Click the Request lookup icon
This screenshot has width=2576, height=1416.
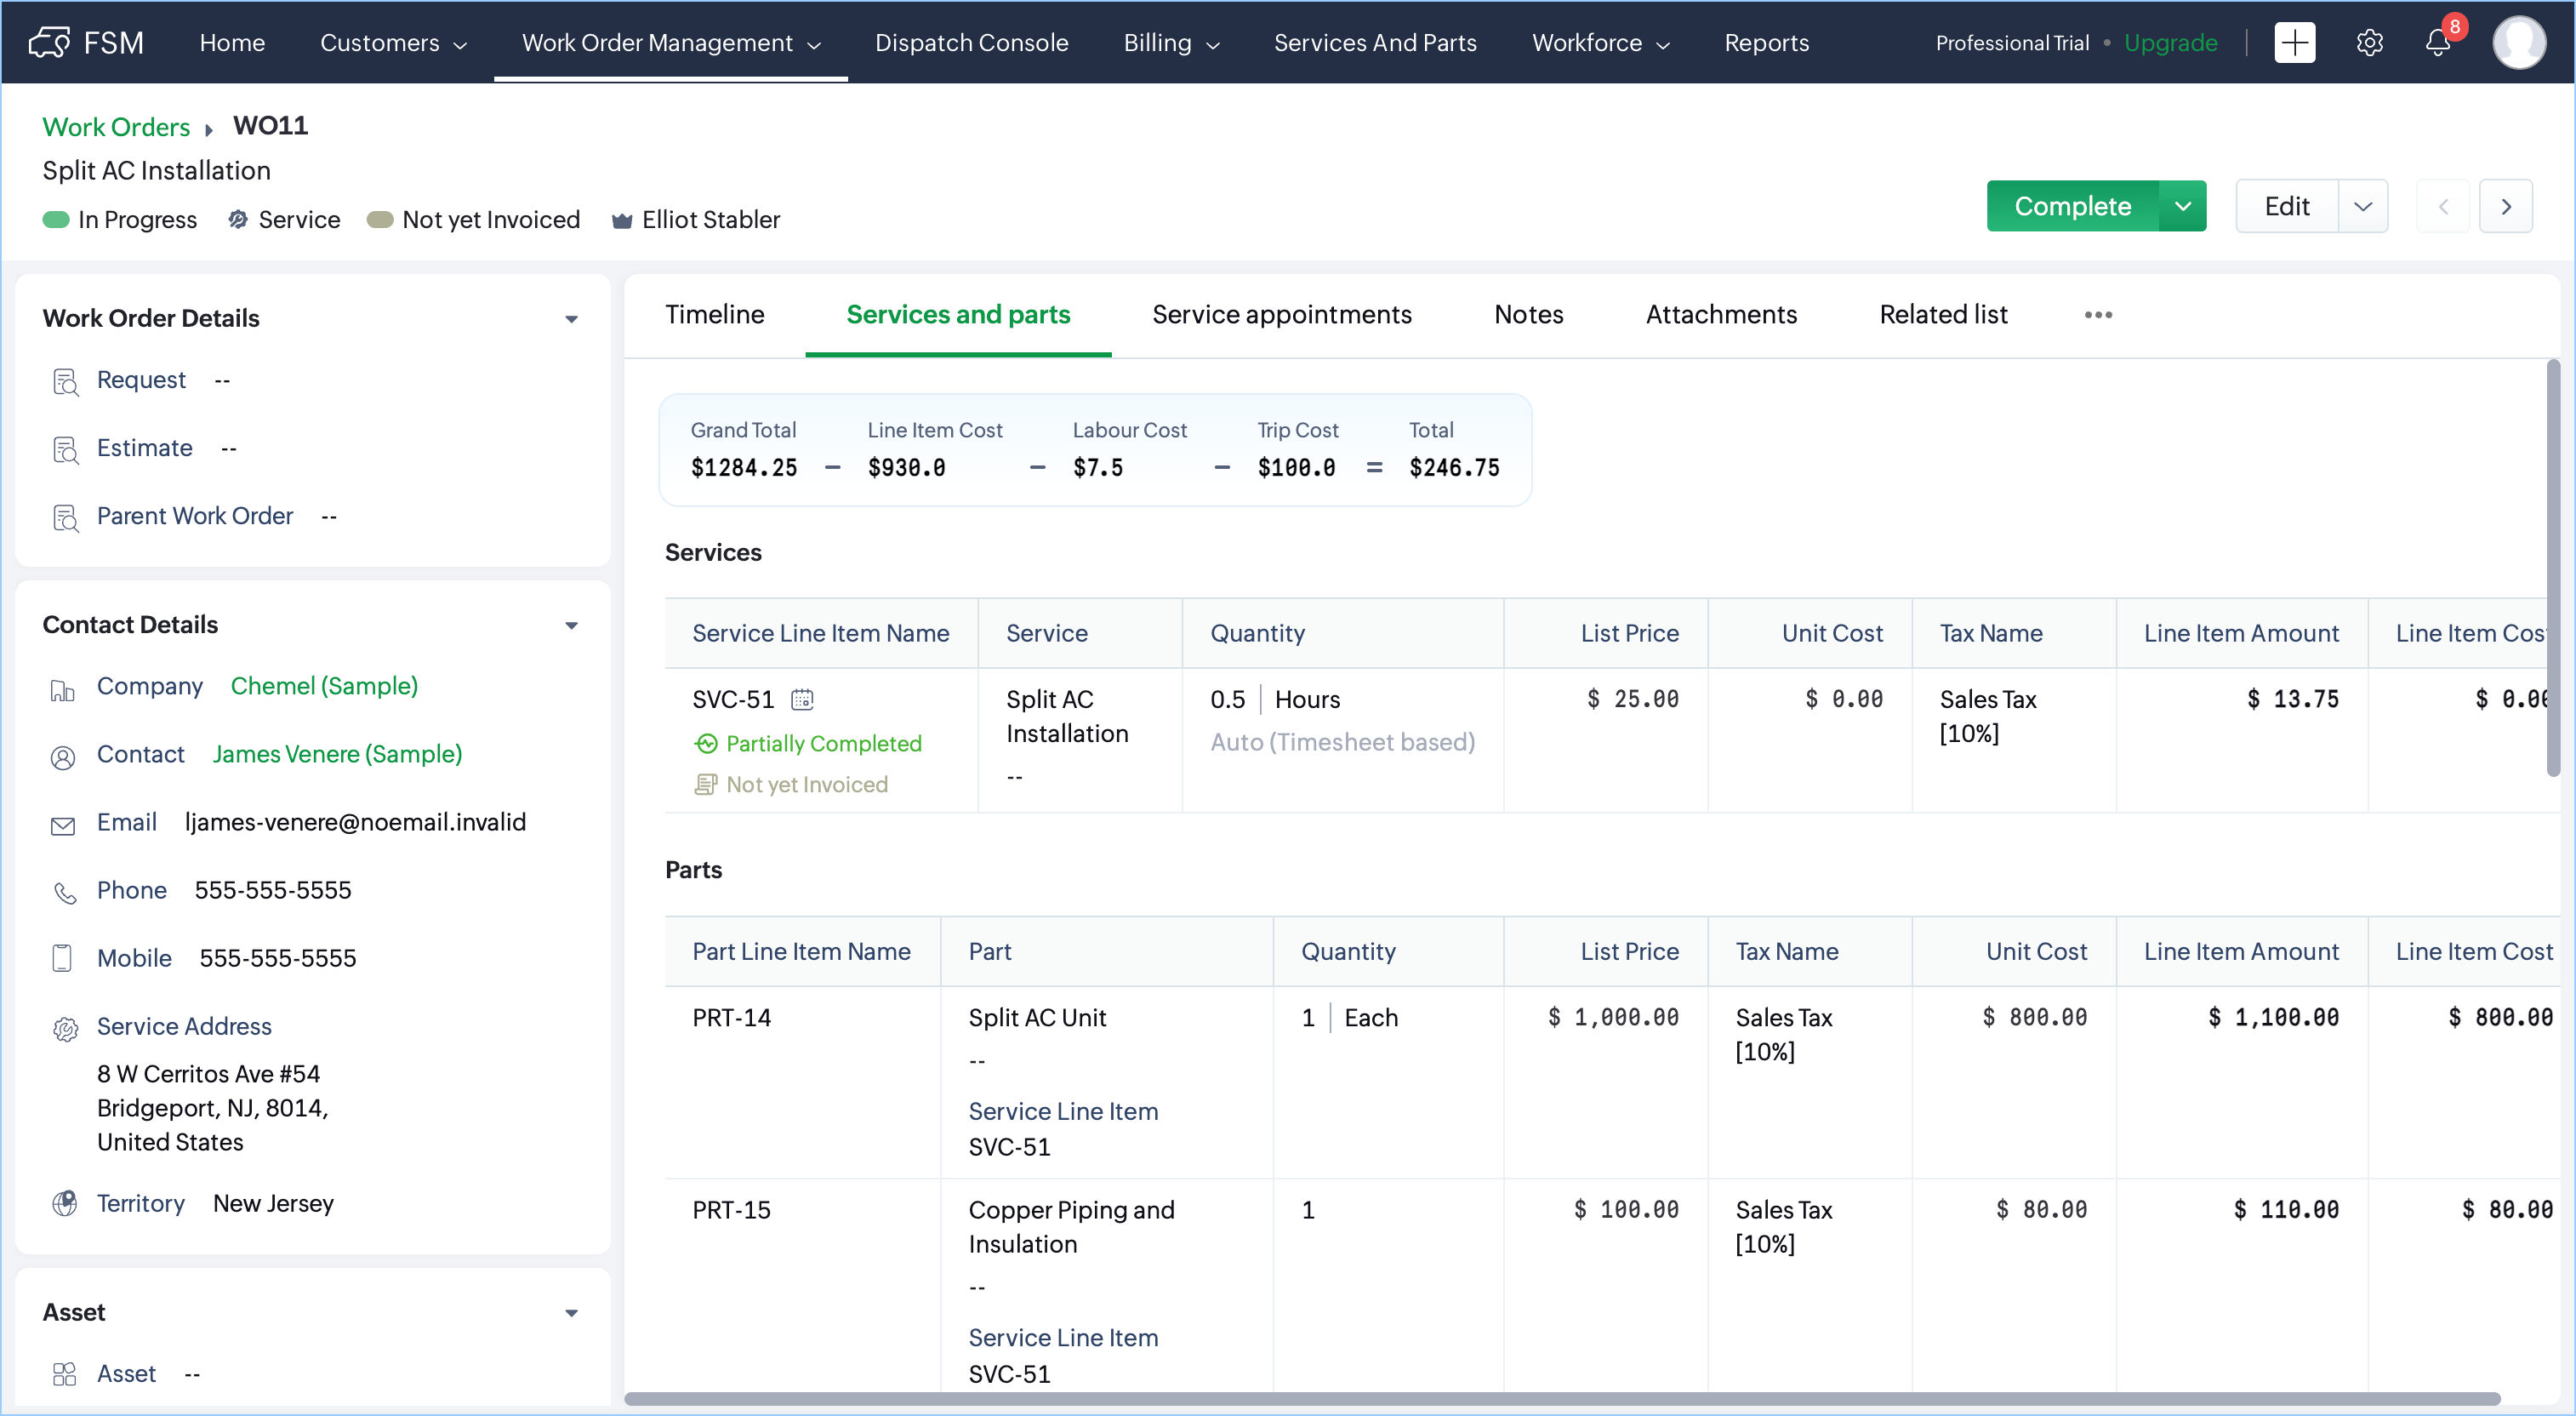65,382
